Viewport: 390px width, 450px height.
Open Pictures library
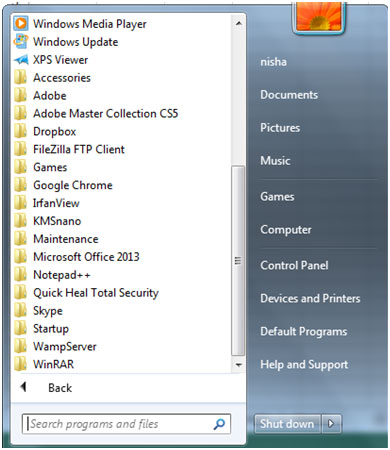tap(280, 128)
